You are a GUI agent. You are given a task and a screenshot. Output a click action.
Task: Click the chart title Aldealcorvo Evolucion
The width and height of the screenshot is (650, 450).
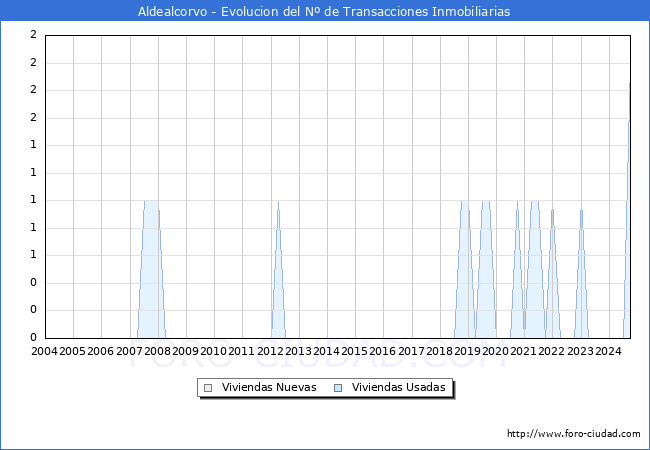click(324, 12)
